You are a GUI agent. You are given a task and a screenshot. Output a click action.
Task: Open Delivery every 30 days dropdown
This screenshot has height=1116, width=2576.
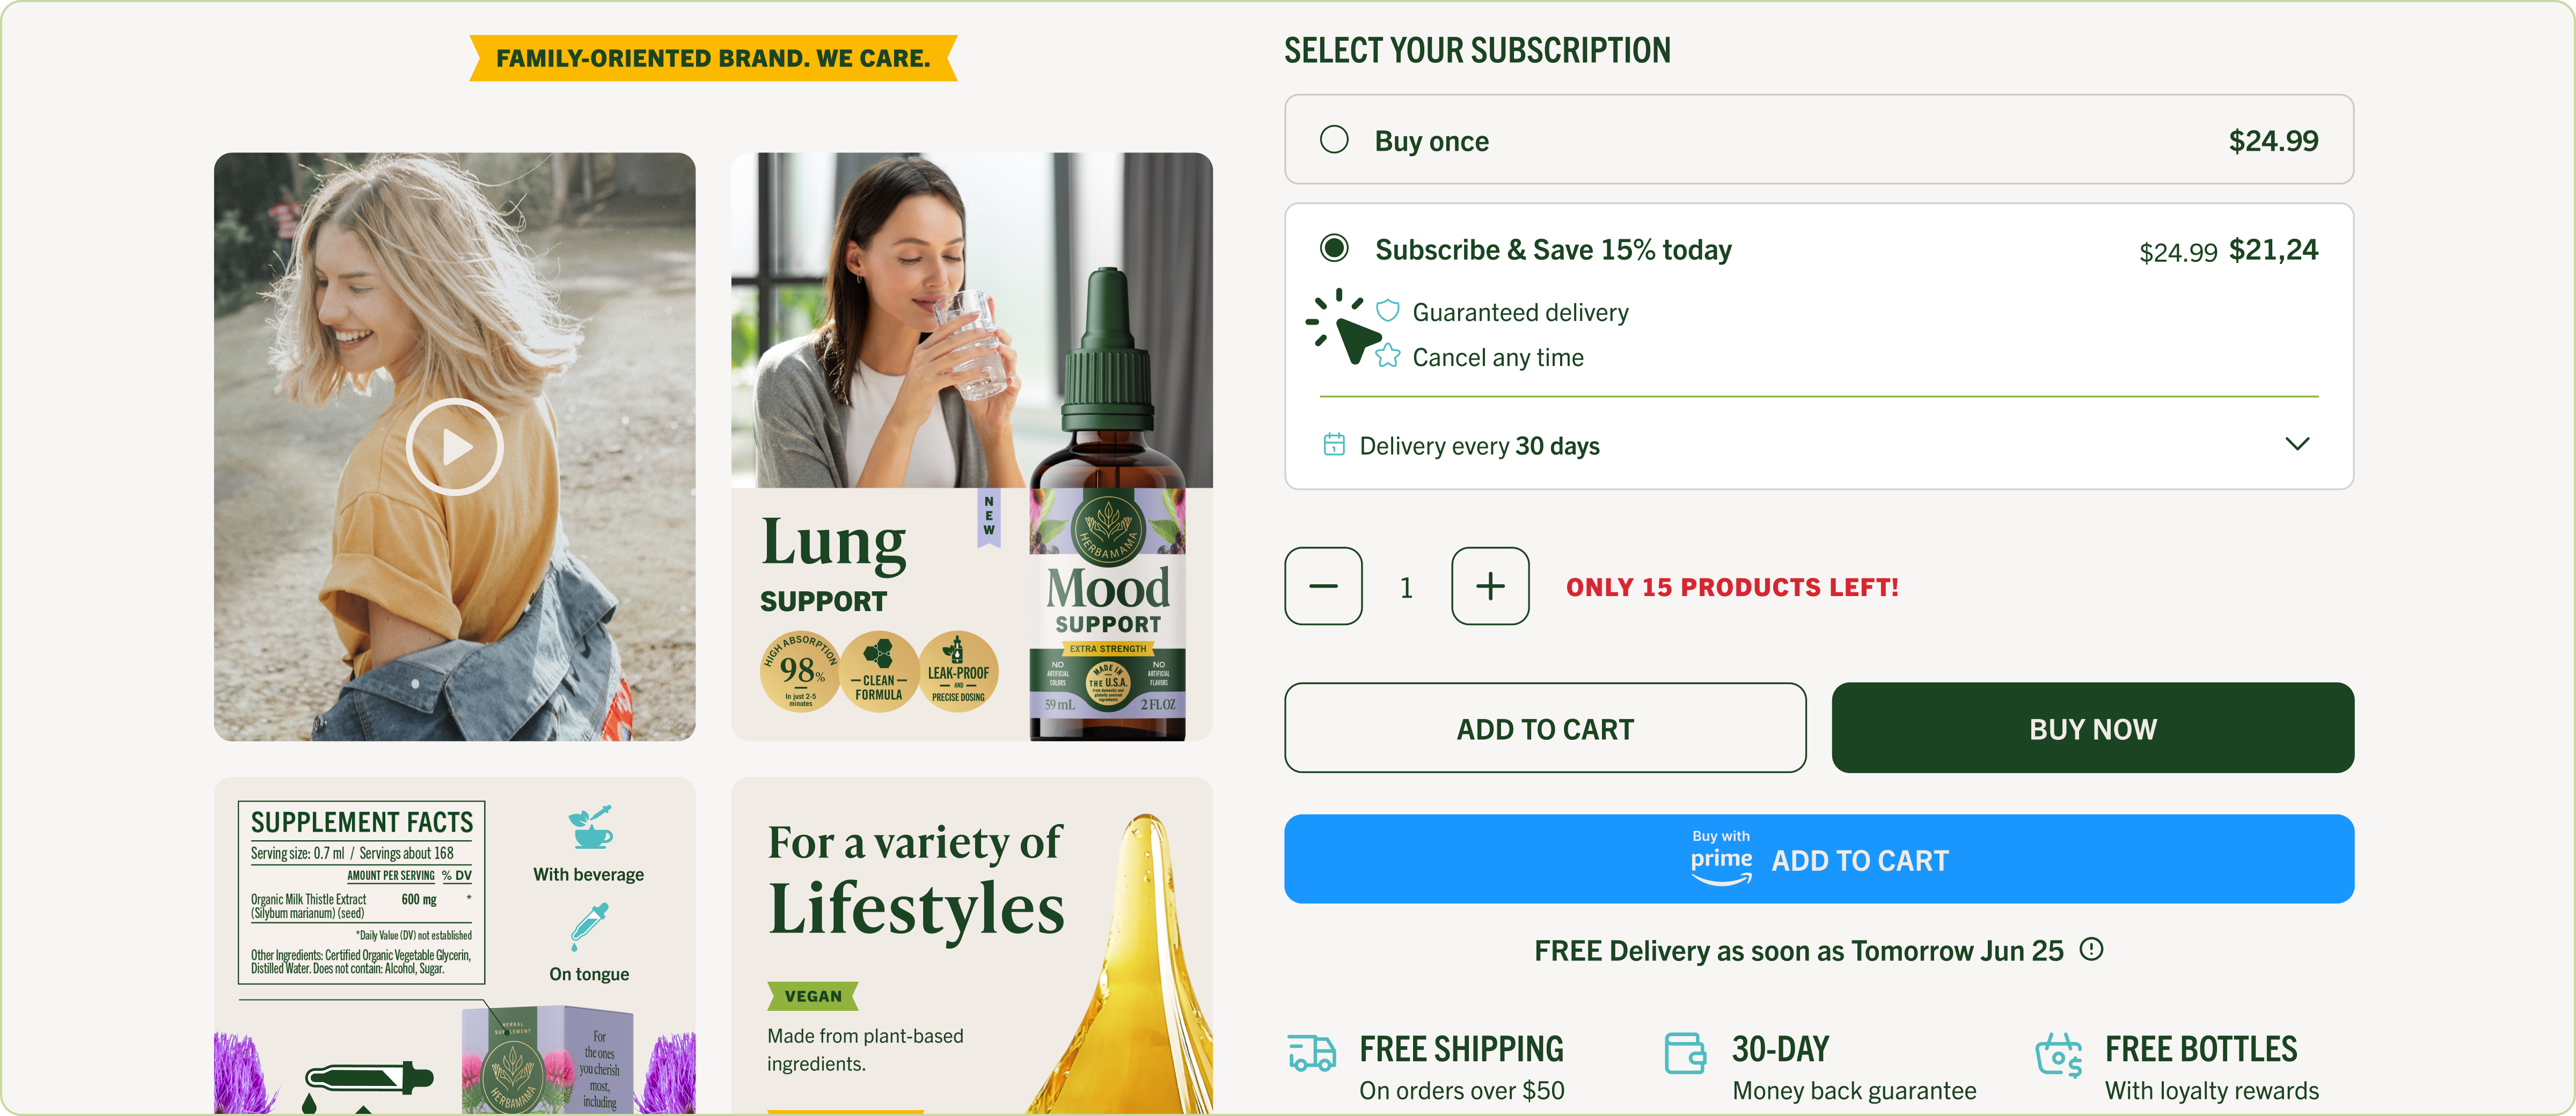click(x=1818, y=445)
